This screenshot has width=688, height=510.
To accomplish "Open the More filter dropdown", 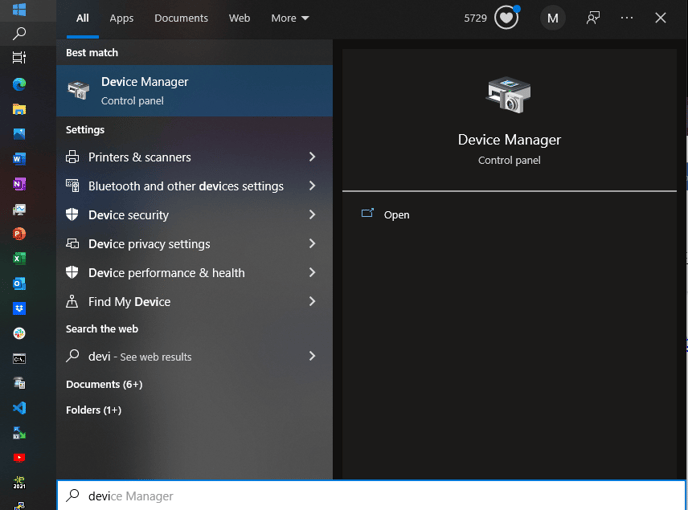I will 290,18.
